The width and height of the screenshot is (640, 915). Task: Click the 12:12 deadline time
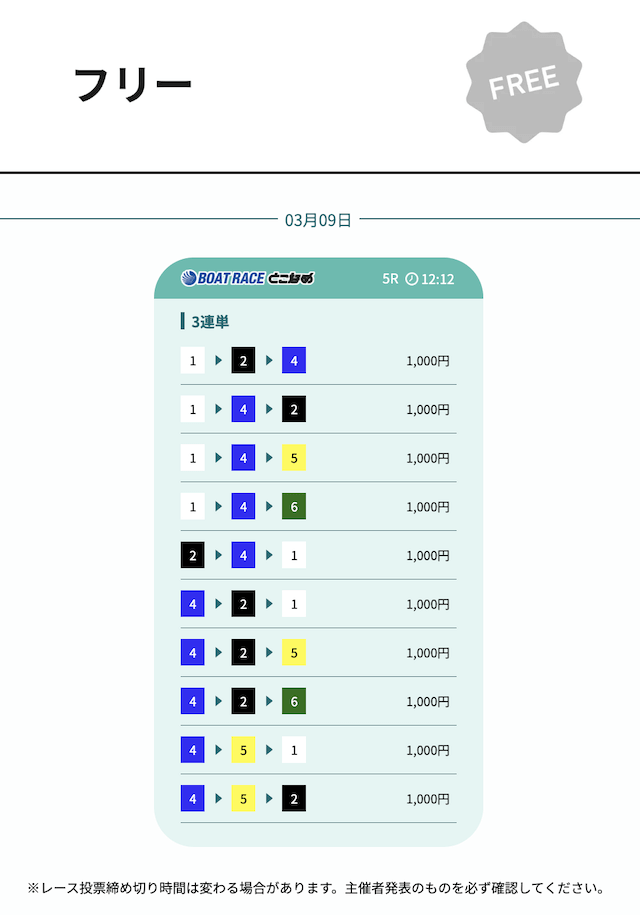[x=438, y=279]
